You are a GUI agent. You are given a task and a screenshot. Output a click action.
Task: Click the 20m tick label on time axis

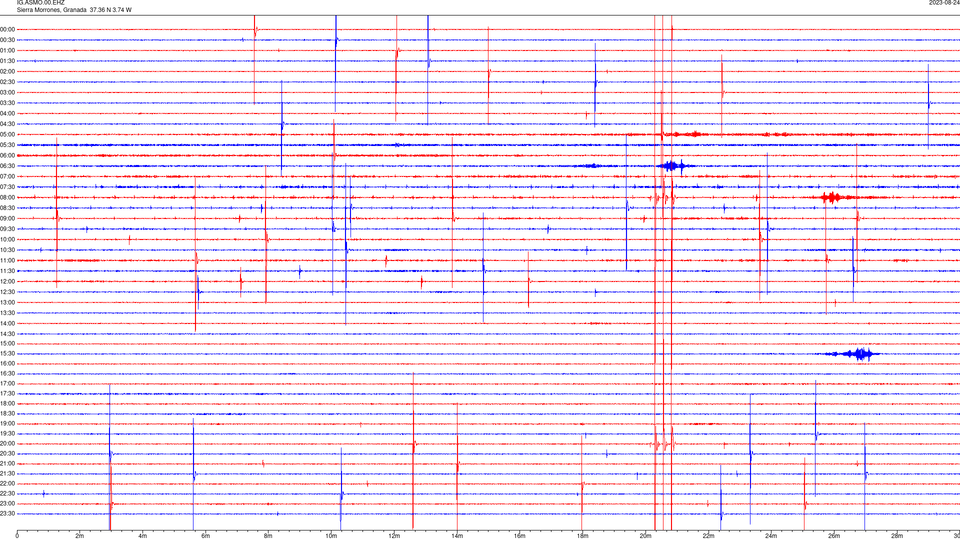coord(645,536)
